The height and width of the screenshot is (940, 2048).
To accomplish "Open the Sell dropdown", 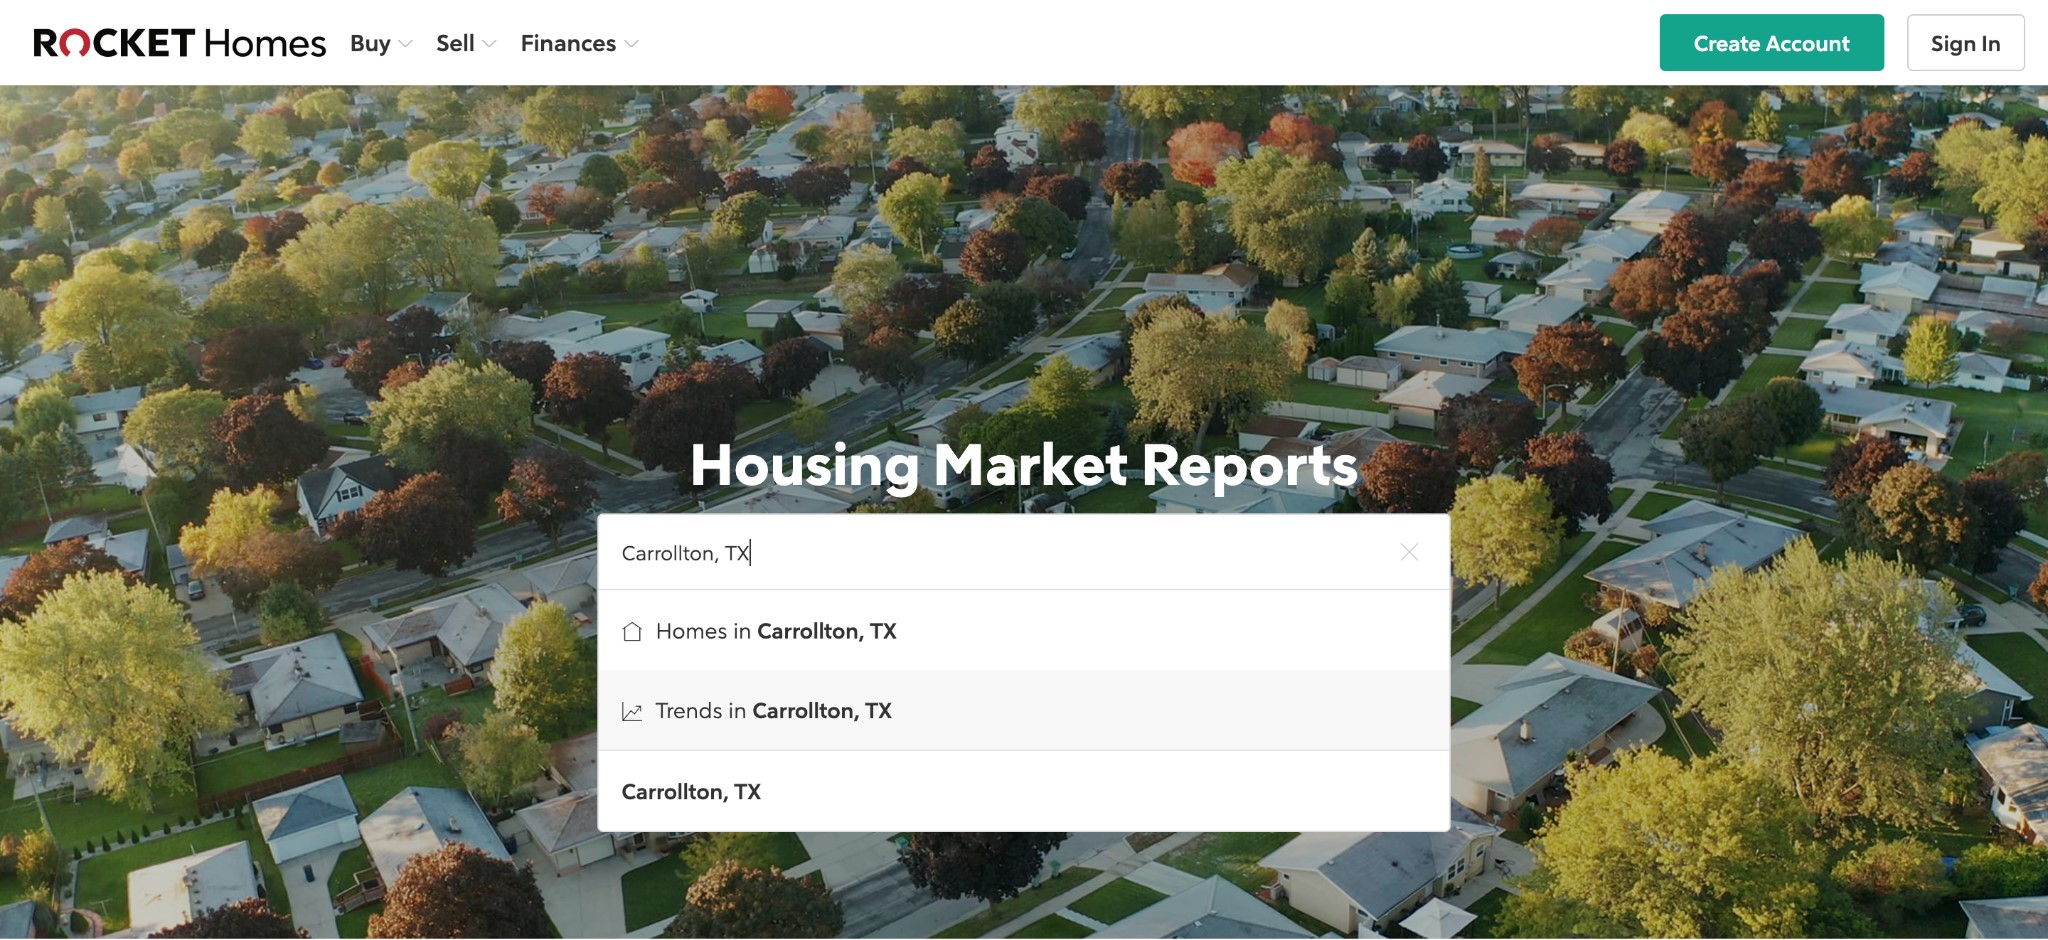I will pyautogui.click(x=465, y=43).
